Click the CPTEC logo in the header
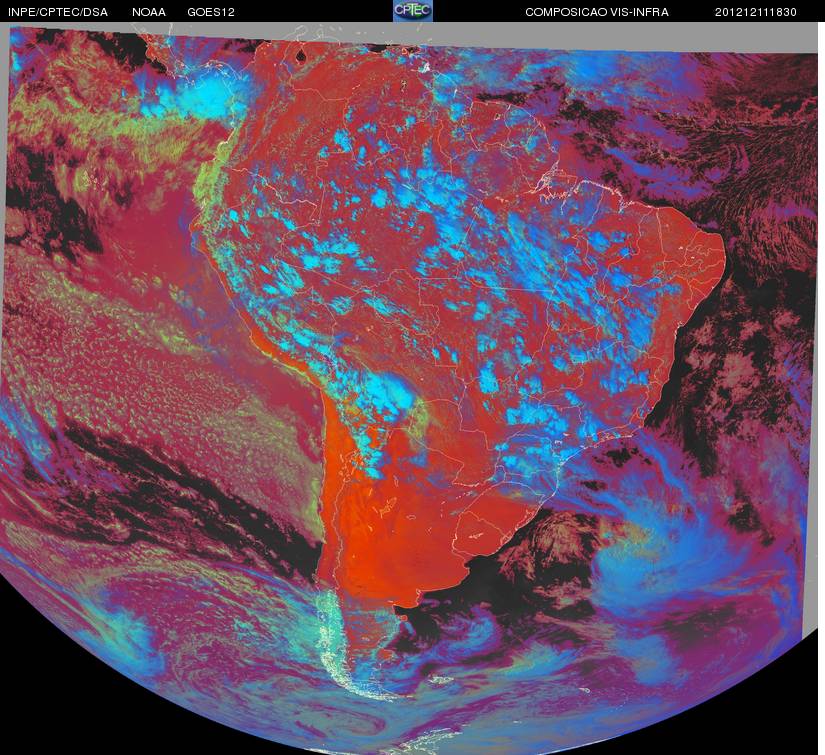 tap(412, 11)
